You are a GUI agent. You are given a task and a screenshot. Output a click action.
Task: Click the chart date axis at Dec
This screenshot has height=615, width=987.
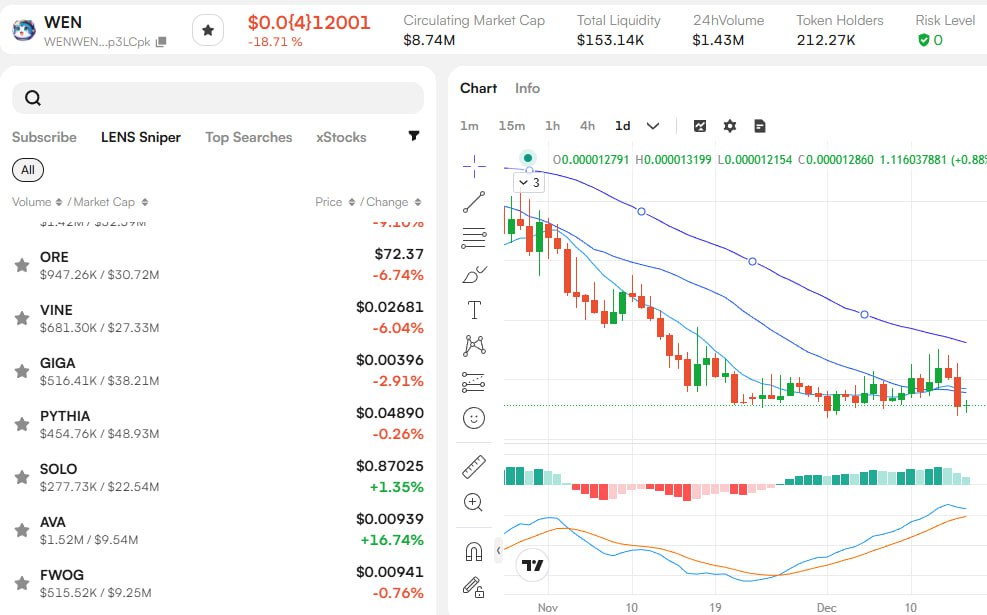click(826, 607)
